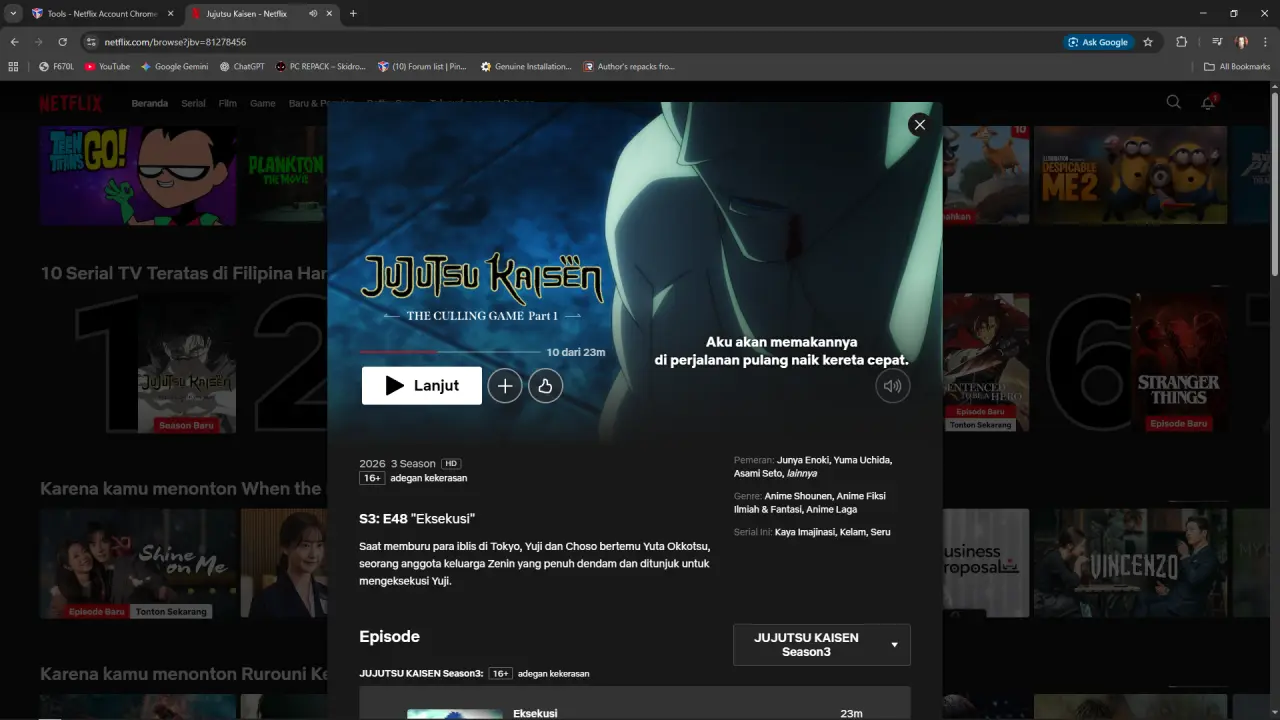Open Film in Netflix navigation
Image resolution: width=1280 pixels, height=720 pixels.
(x=228, y=103)
